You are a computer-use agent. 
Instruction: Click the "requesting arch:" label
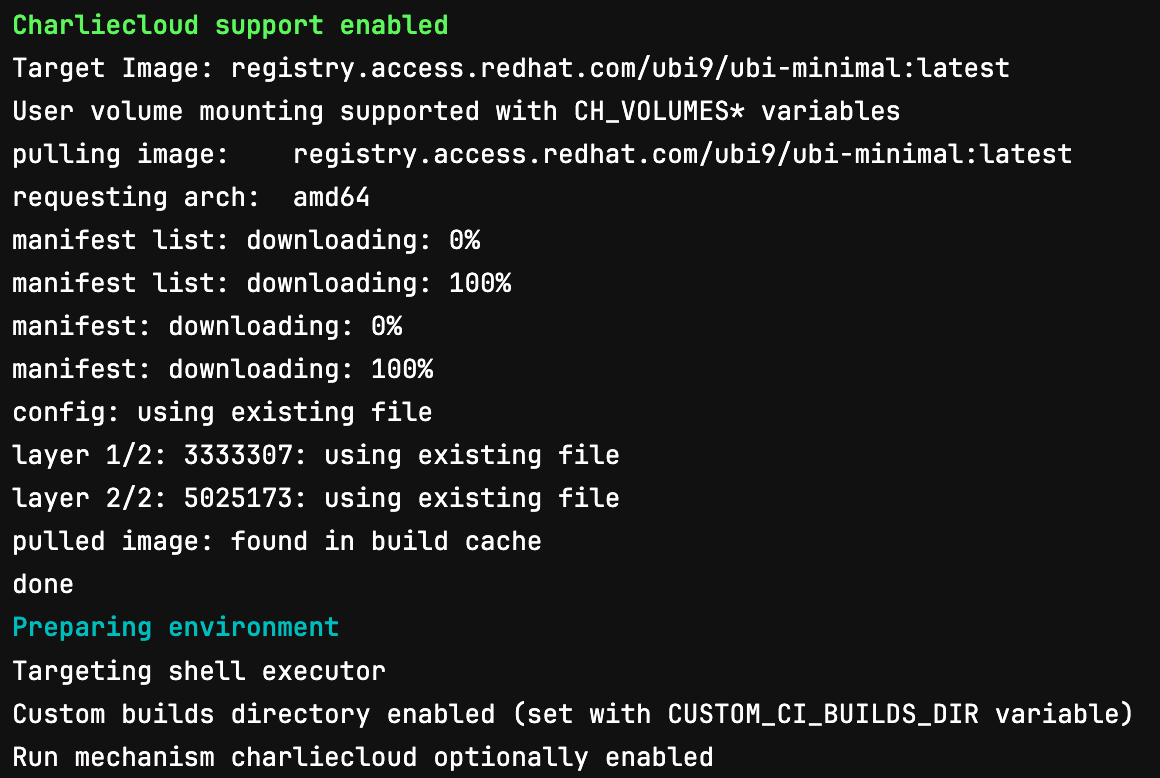[136, 197]
